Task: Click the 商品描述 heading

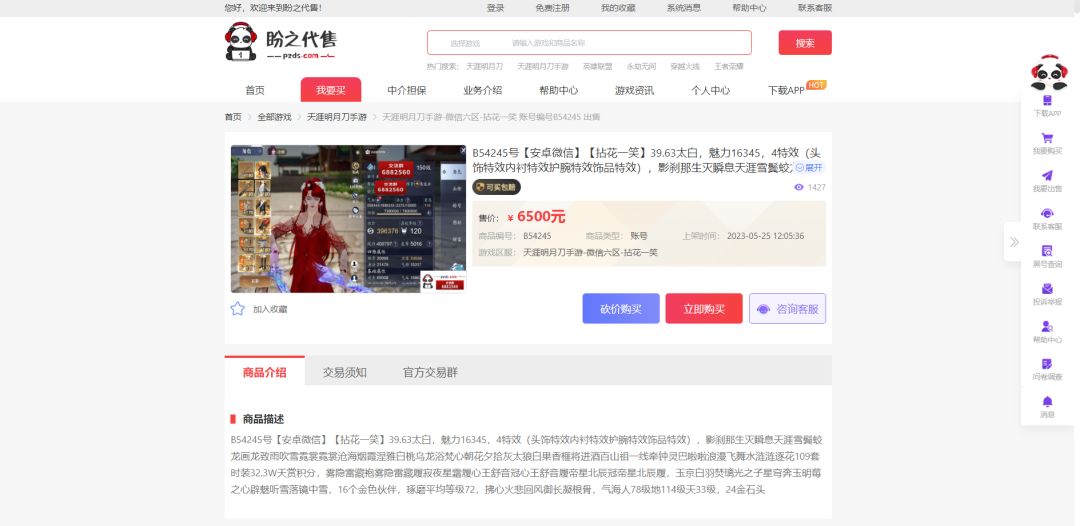Action: point(263,419)
